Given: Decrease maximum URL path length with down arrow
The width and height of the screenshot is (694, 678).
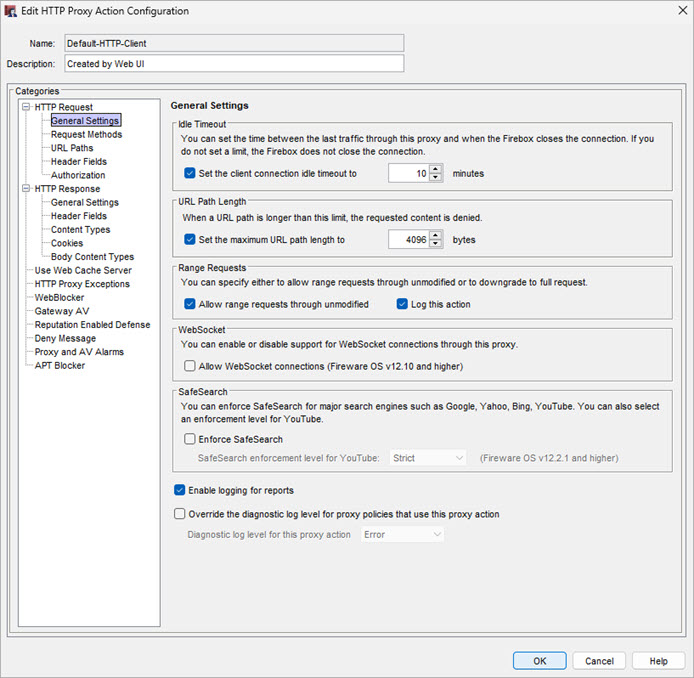Looking at the screenshot, I should pos(435,245).
